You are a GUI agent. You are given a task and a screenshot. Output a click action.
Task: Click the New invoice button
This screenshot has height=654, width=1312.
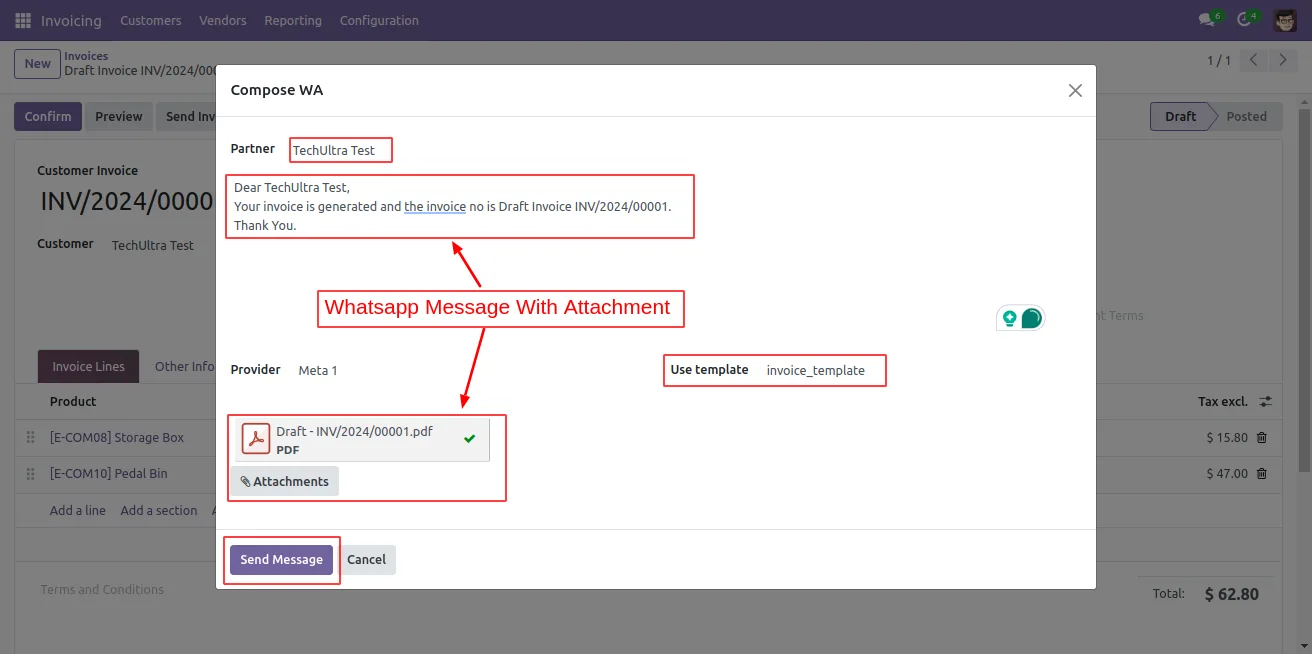[38, 63]
